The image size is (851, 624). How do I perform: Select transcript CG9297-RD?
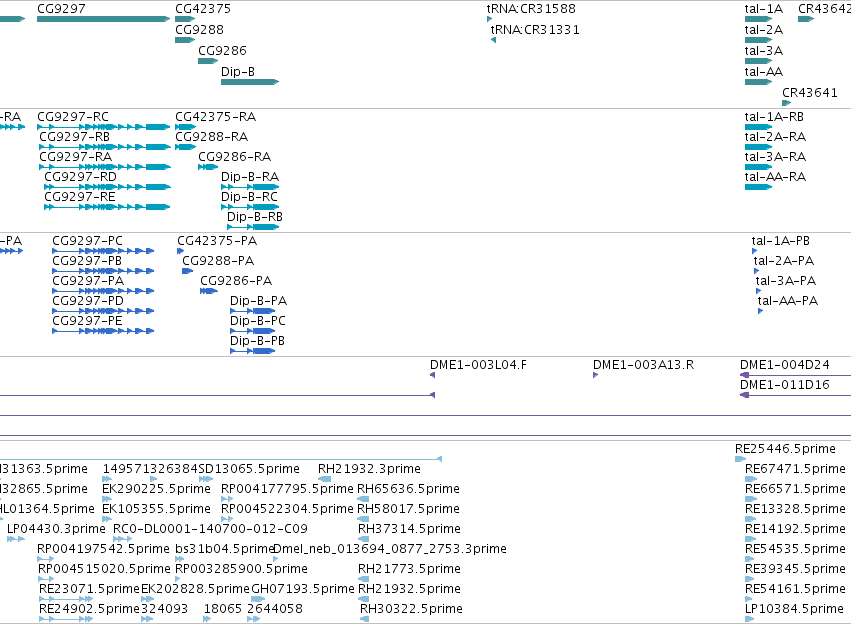pyautogui.click(x=107, y=187)
